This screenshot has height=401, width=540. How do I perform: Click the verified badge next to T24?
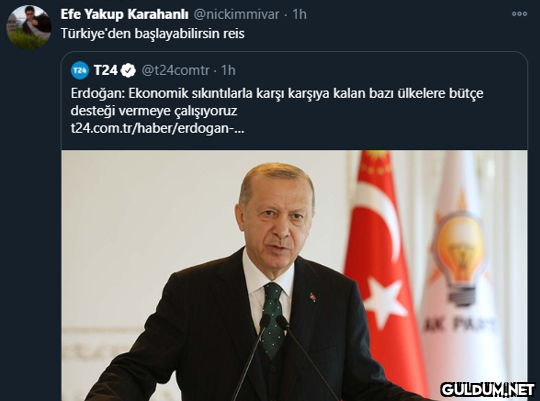tap(128, 70)
